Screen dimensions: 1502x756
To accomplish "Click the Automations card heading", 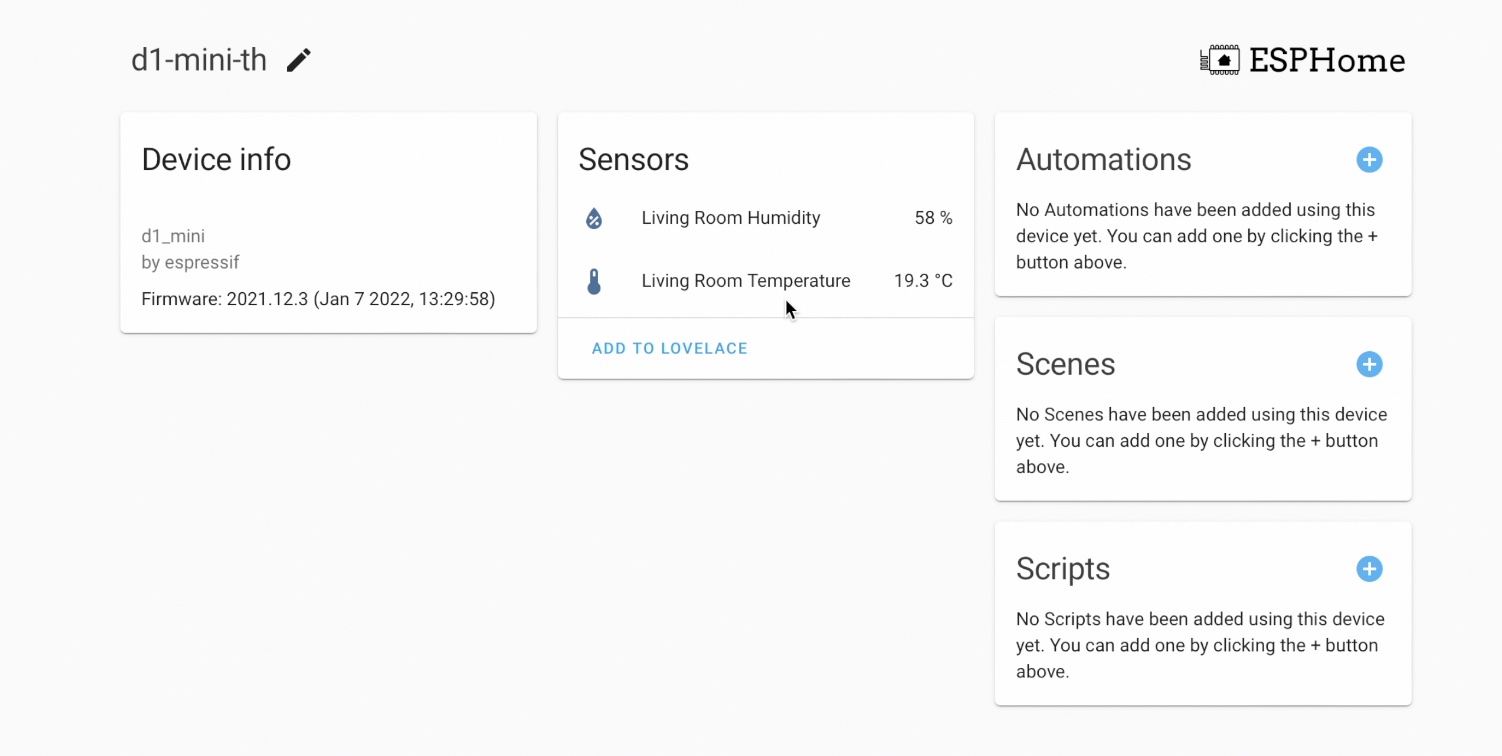I will [x=1104, y=160].
